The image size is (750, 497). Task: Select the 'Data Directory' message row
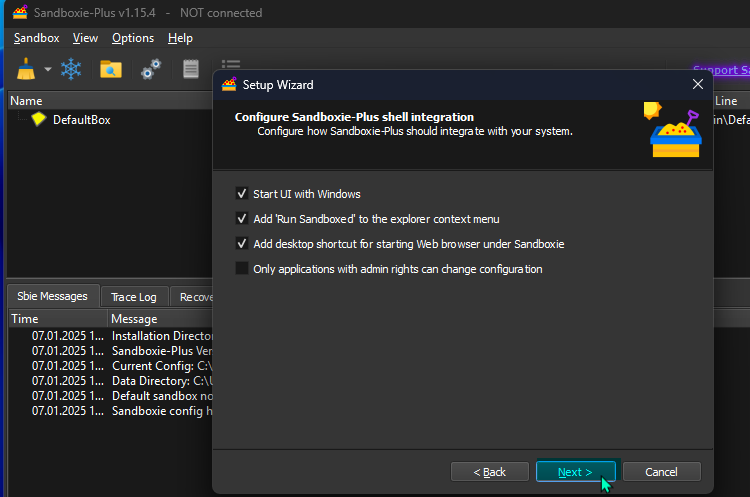(110, 381)
